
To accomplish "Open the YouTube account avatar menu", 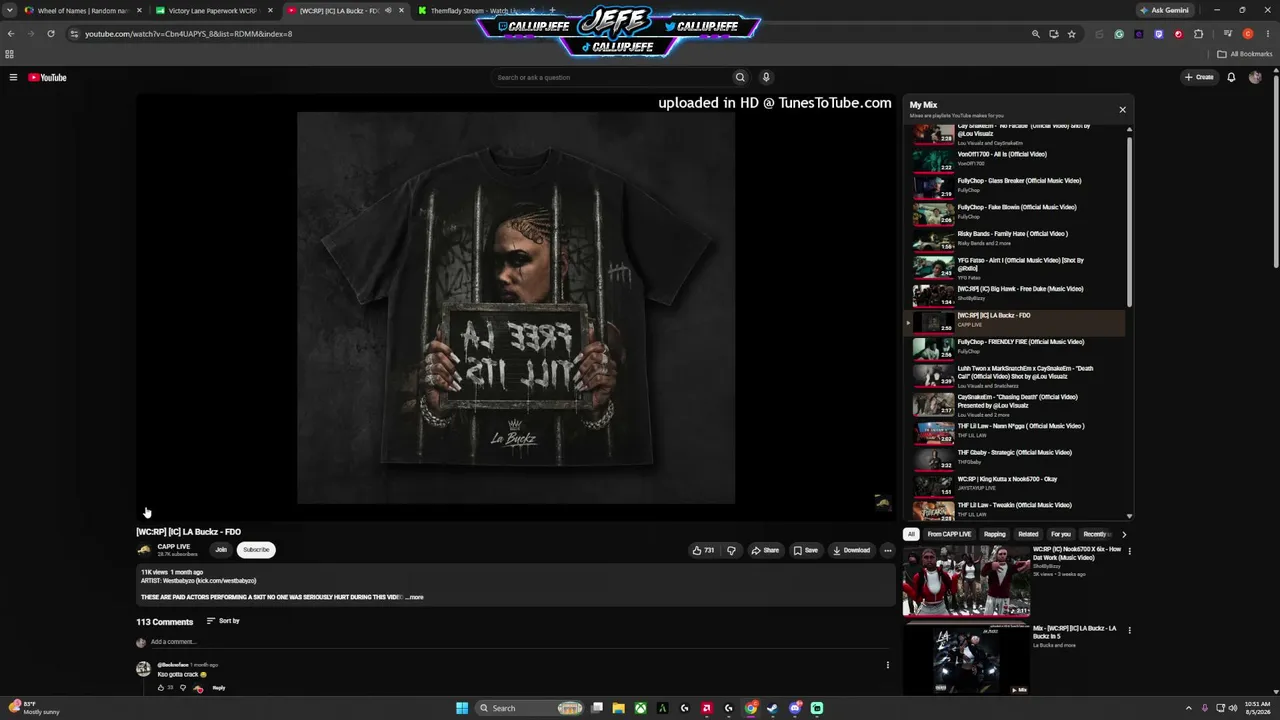I will coord(1255,77).
